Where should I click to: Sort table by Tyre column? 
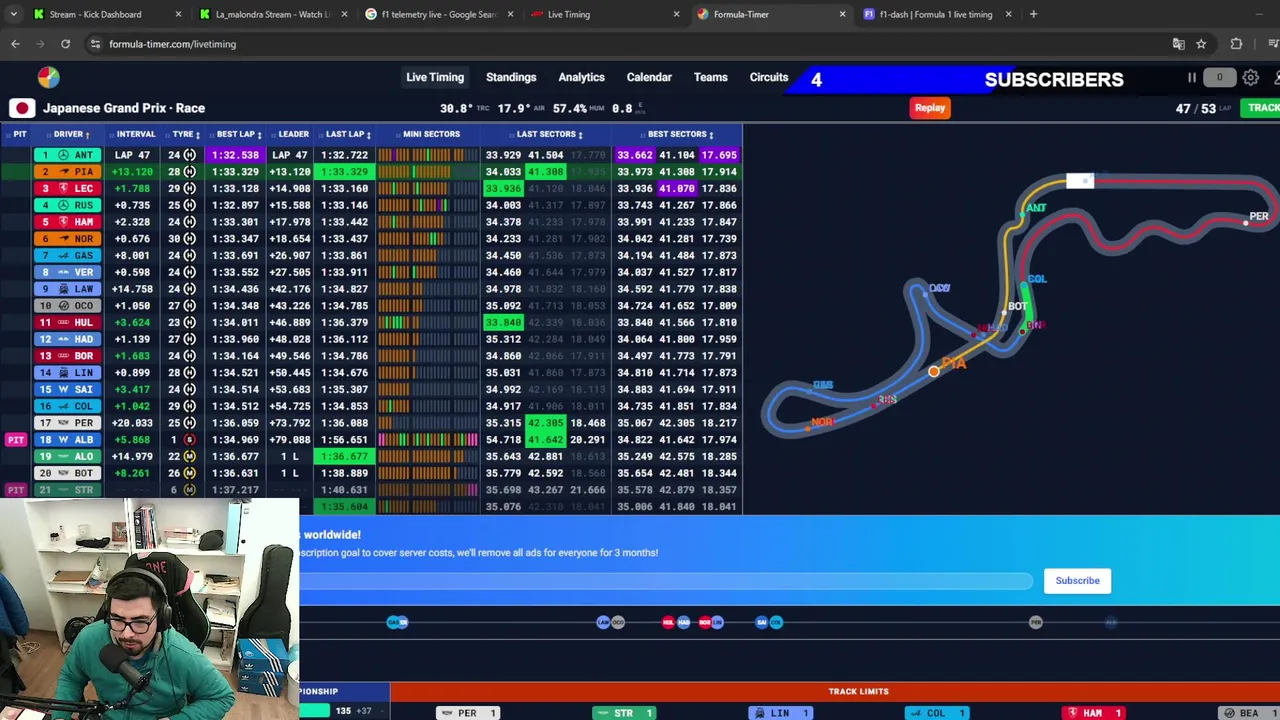(x=186, y=134)
